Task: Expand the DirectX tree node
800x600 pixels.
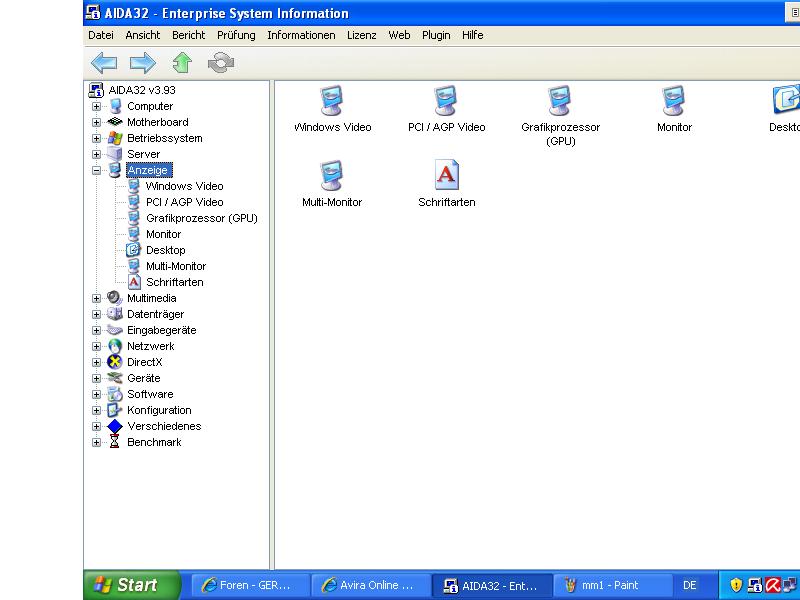Action: tap(96, 362)
